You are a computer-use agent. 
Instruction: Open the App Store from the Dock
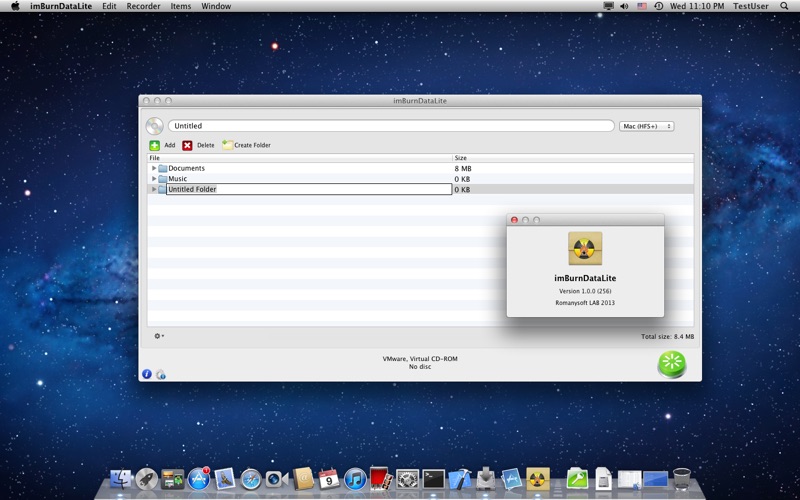point(198,479)
